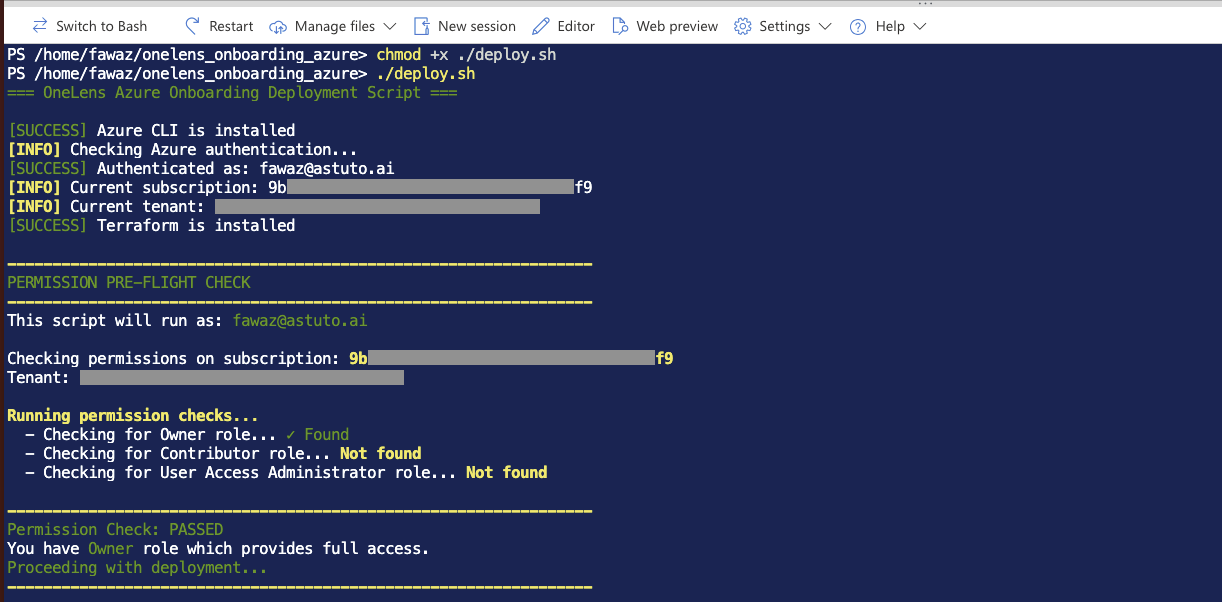Select the 'Switch to Bash' text label
The image size is (1222, 602).
[x=101, y=26]
